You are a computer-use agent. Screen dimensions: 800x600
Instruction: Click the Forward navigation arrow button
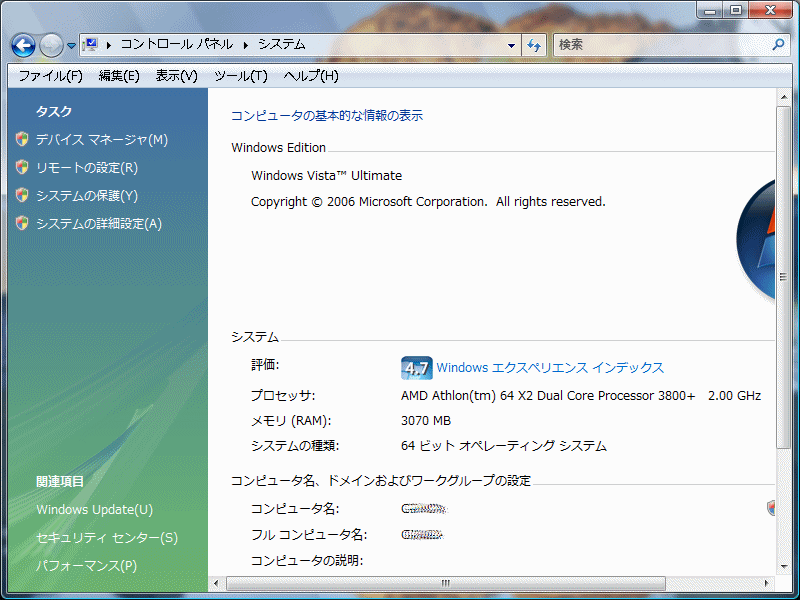click(x=51, y=45)
